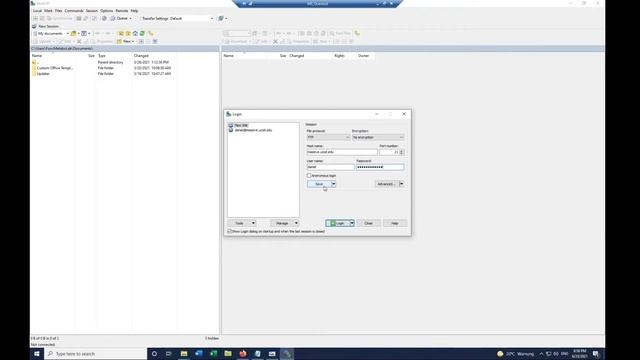Increase port number with up stepper
The height and width of the screenshot is (360, 640).
(402, 151)
